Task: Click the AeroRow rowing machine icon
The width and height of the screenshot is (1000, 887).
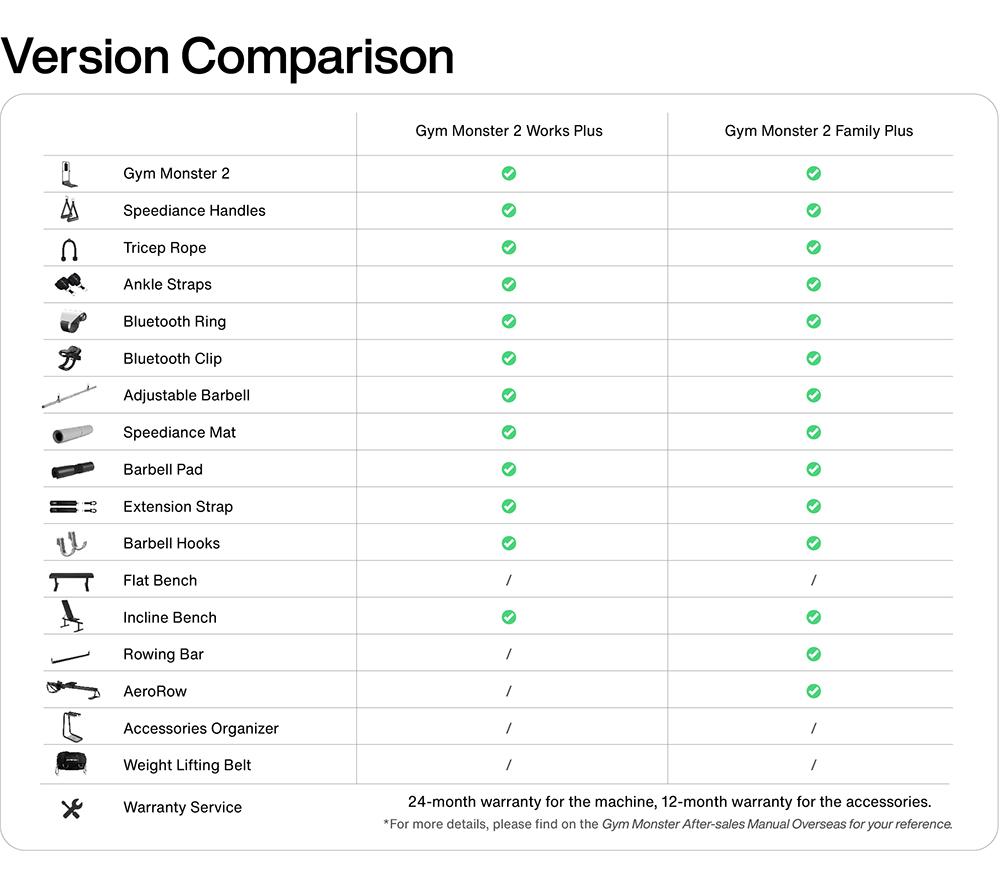Action: [73, 690]
